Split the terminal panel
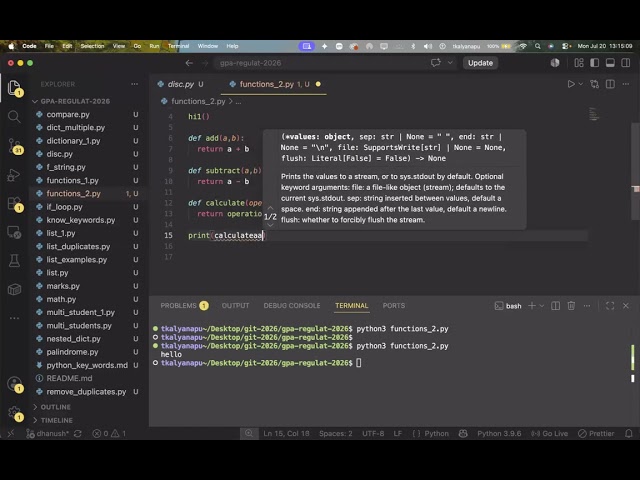 pyautogui.click(x=556, y=306)
